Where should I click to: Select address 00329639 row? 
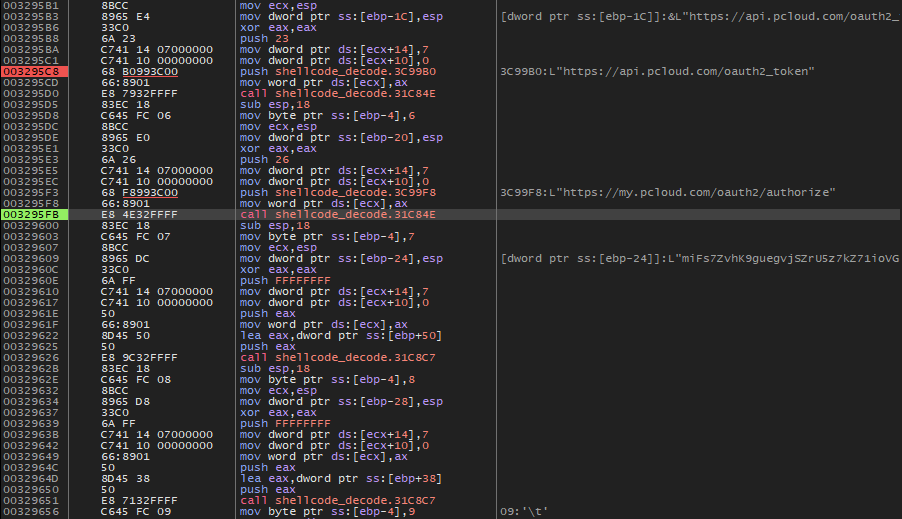(30, 423)
